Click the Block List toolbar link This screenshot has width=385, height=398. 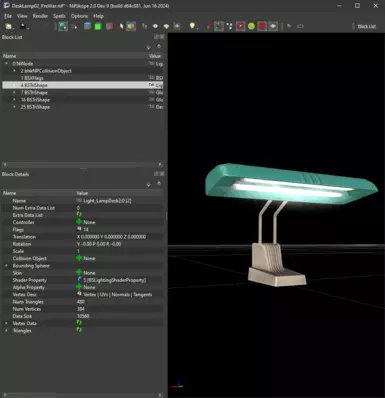[x=366, y=26]
